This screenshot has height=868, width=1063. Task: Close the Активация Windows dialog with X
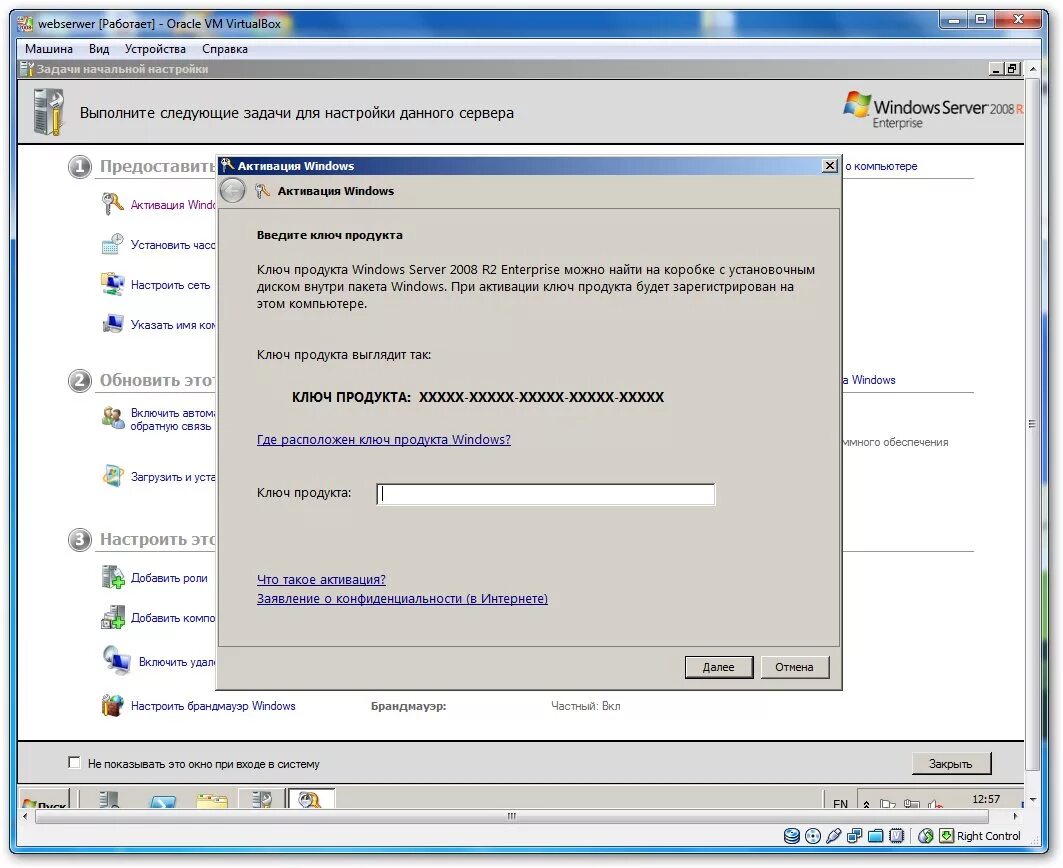click(830, 165)
